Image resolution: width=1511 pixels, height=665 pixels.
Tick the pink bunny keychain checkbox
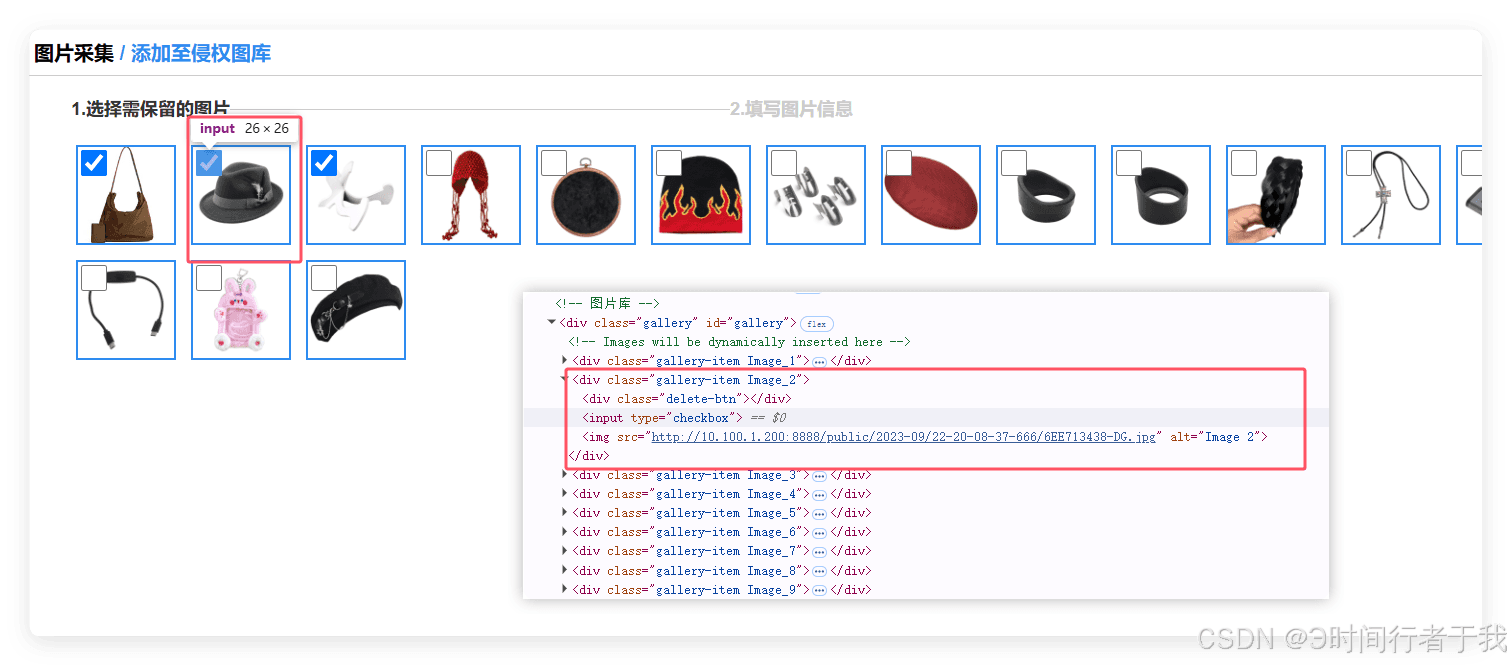pos(208,278)
